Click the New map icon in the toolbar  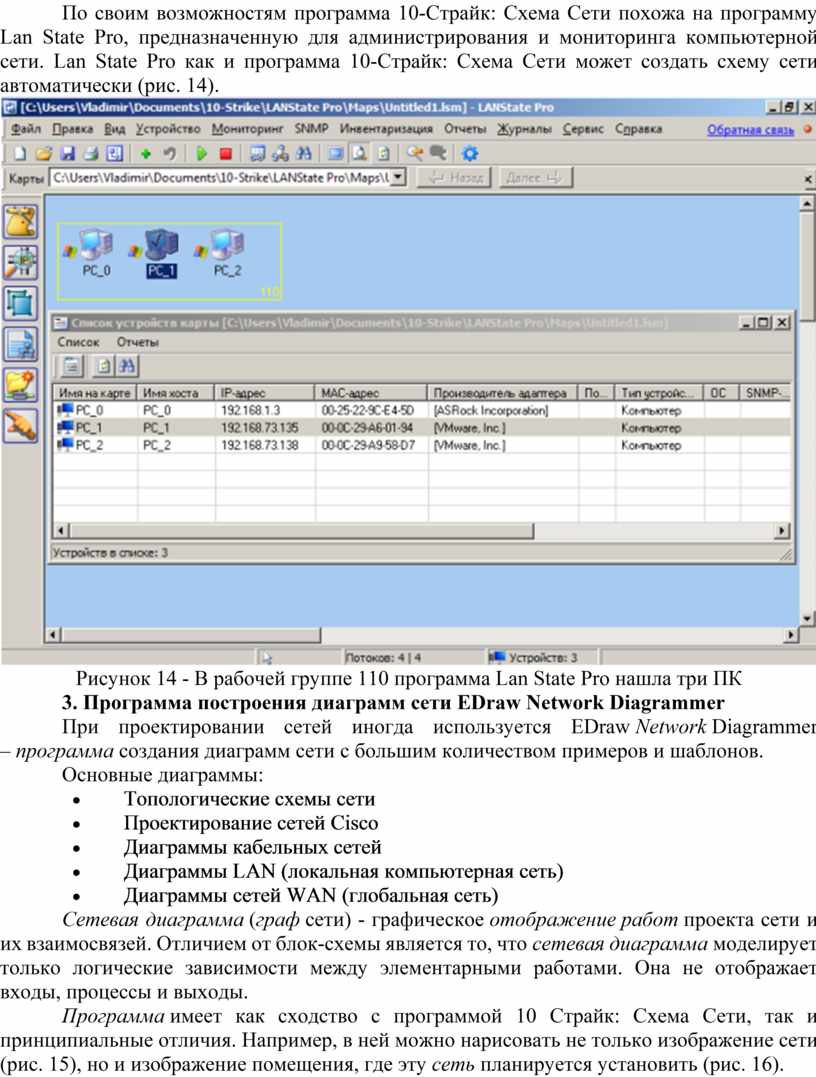20,154
